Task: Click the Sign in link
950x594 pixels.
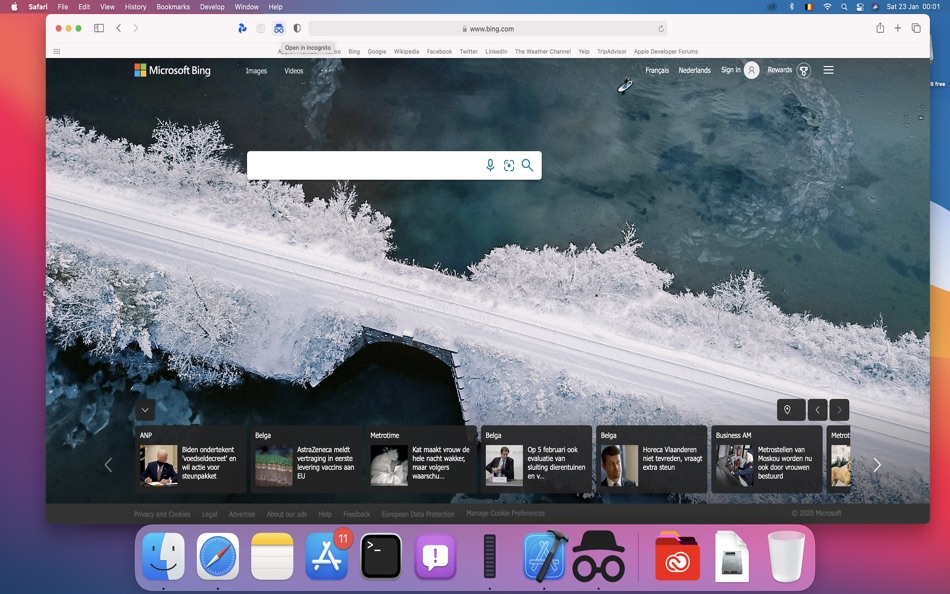Action: [x=731, y=70]
